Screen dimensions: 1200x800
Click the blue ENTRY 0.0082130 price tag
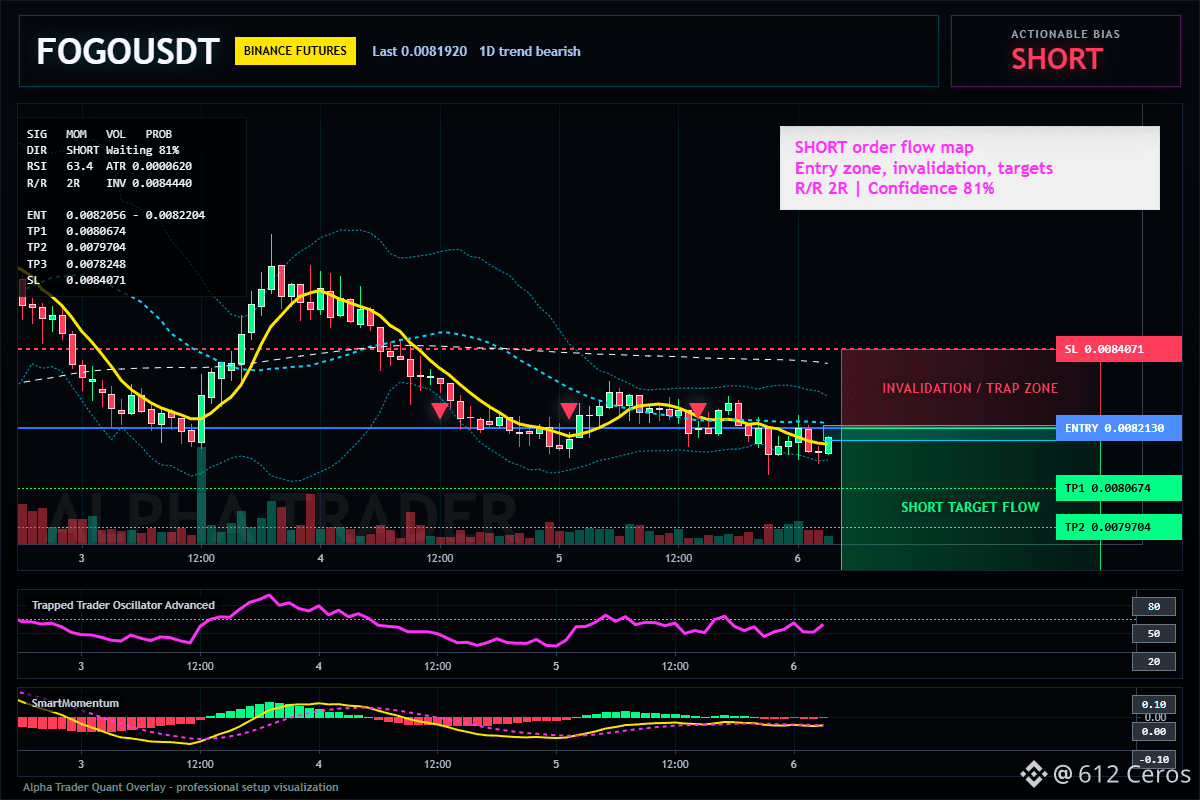point(1118,428)
